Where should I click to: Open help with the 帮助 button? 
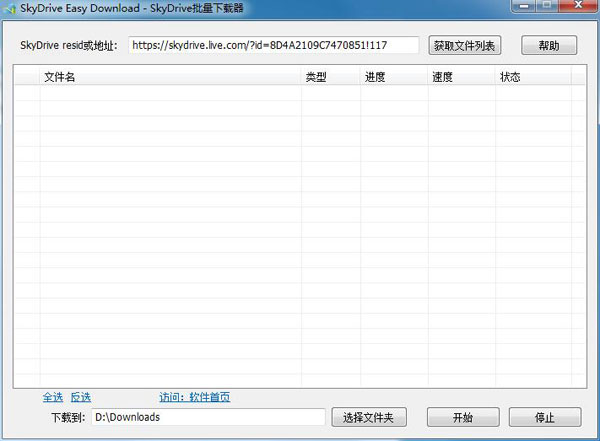tap(549, 46)
